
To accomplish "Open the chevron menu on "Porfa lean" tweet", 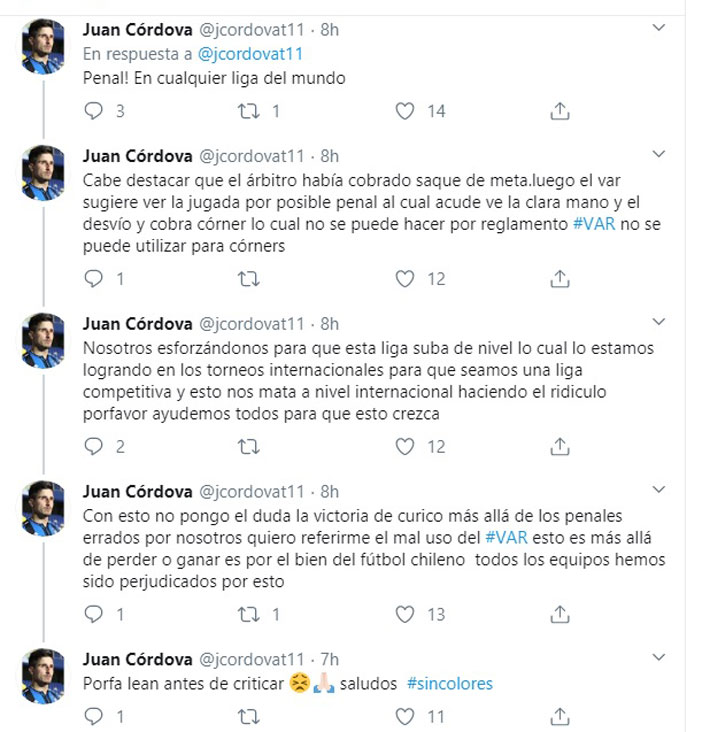I will pyautogui.click(x=658, y=658).
